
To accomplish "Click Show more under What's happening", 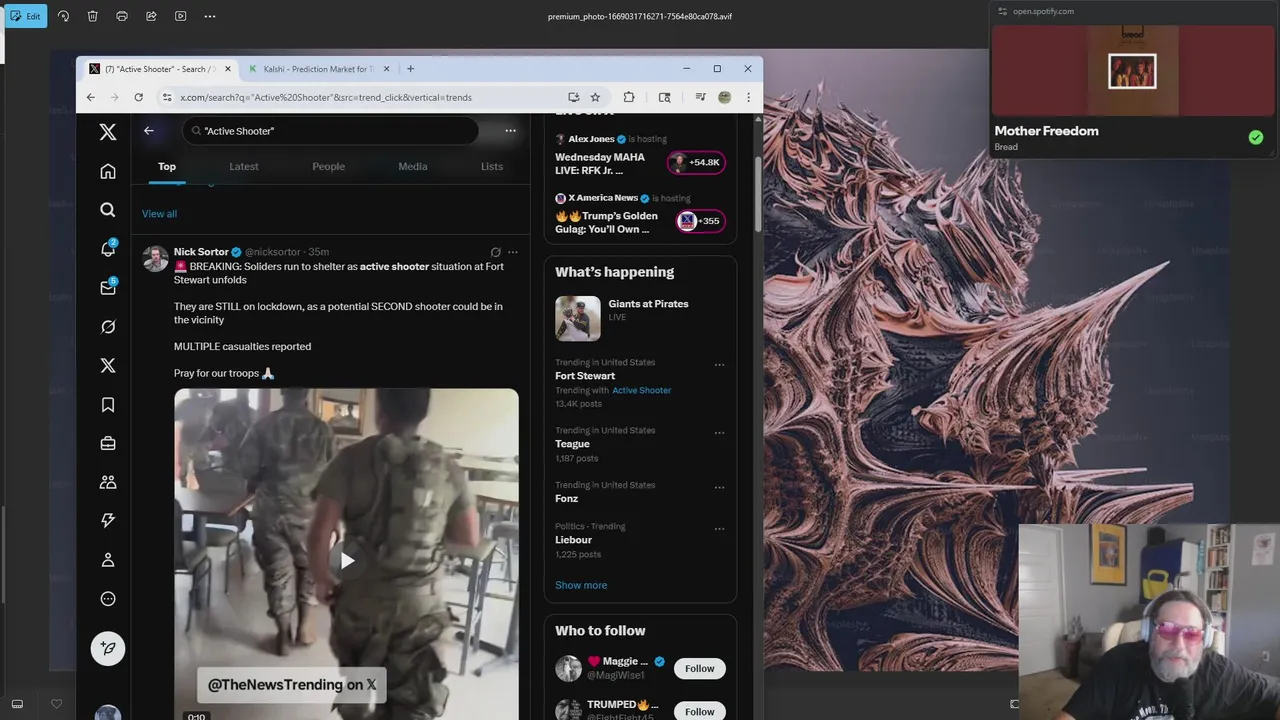I will click(x=581, y=585).
